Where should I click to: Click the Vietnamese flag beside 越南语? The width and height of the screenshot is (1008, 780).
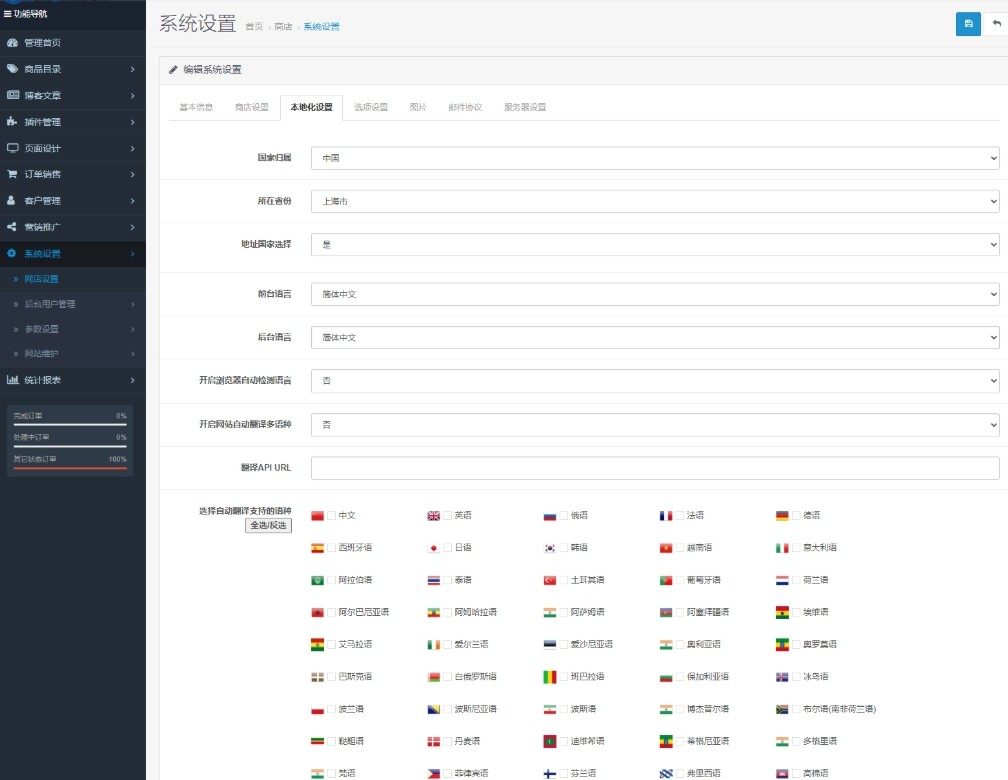point(666,548)
